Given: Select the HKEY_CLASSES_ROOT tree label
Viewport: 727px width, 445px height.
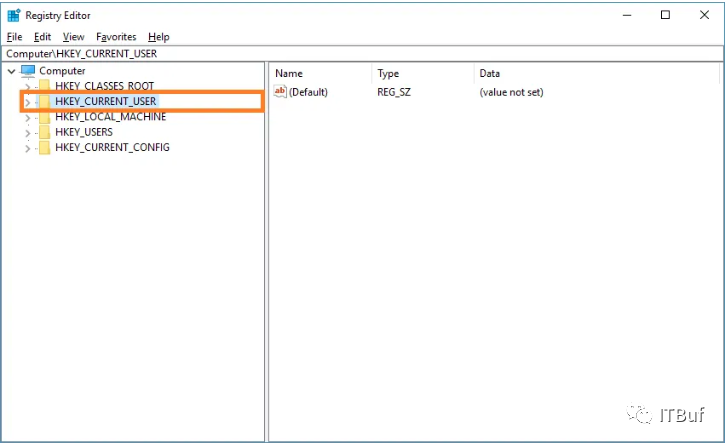Looking at the screenshot, I should coord(104,86).
